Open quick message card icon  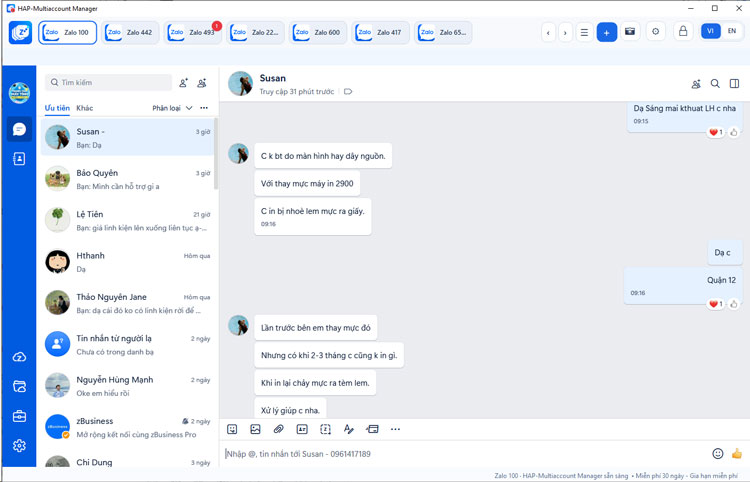pyautogui.click(x=372, y=429)
